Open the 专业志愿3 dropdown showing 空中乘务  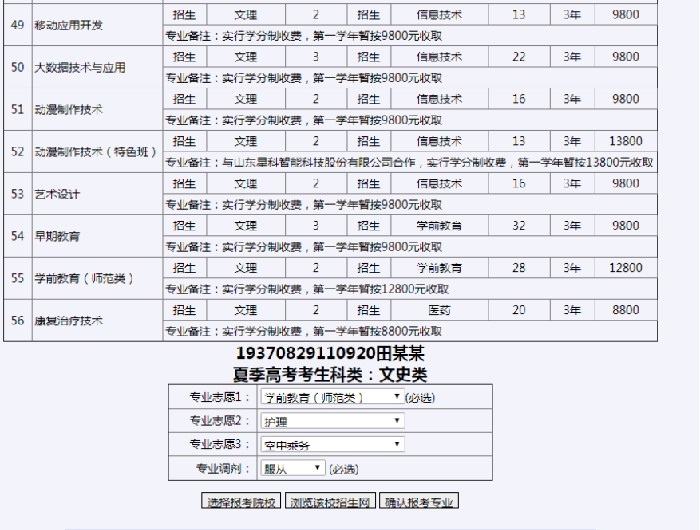click(x=330, y=445)
